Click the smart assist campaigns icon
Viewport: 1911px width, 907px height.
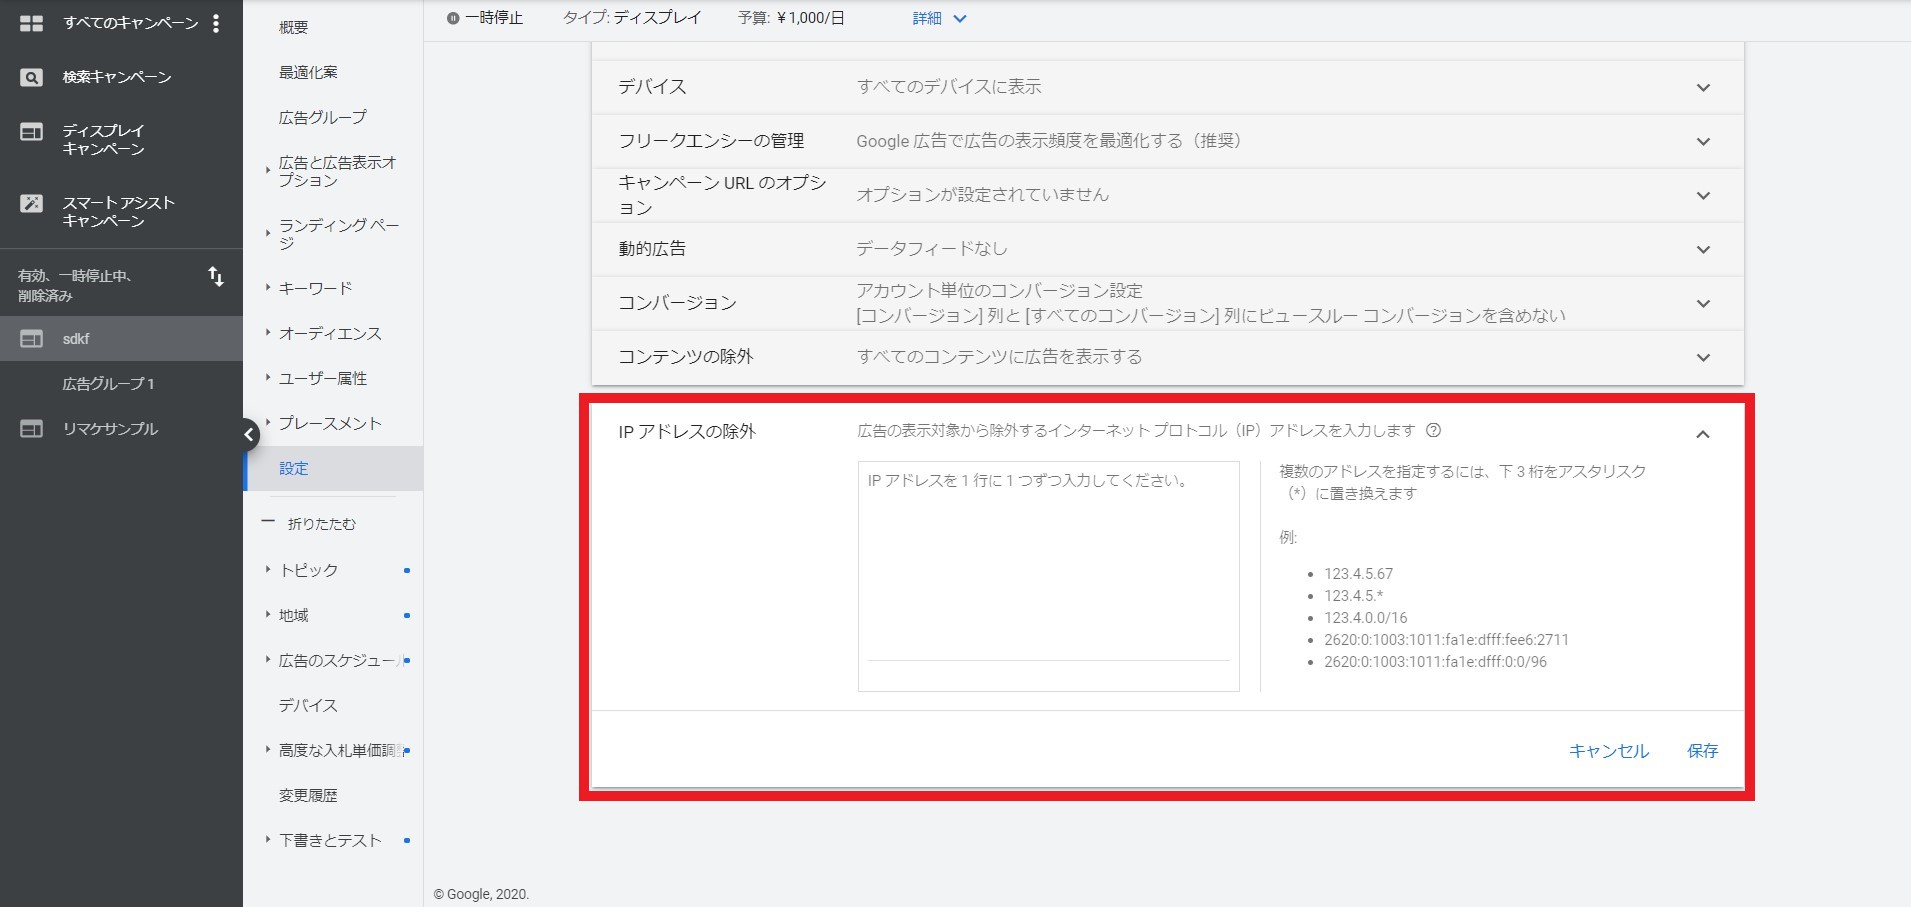click(x=32, y=203)
